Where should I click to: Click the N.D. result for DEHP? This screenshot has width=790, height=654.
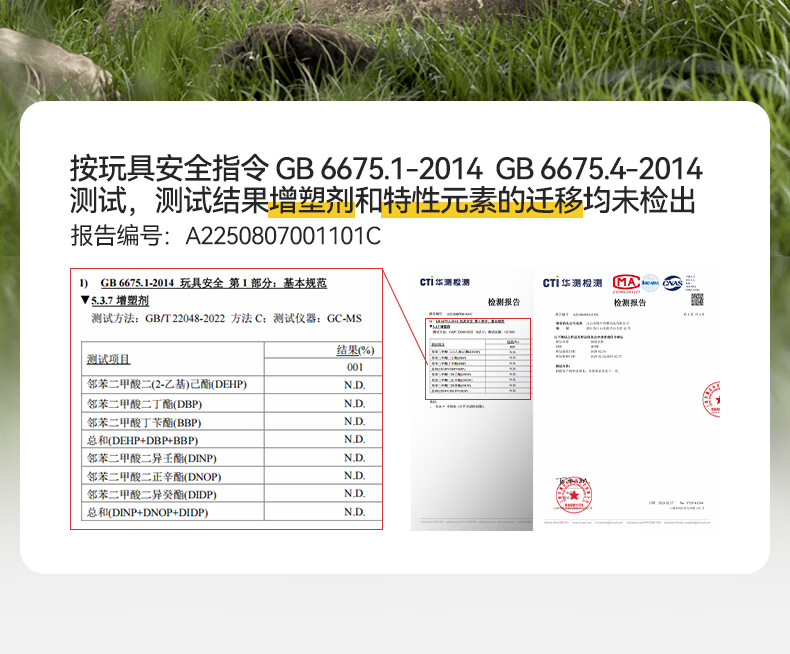(x=355, y=385)
